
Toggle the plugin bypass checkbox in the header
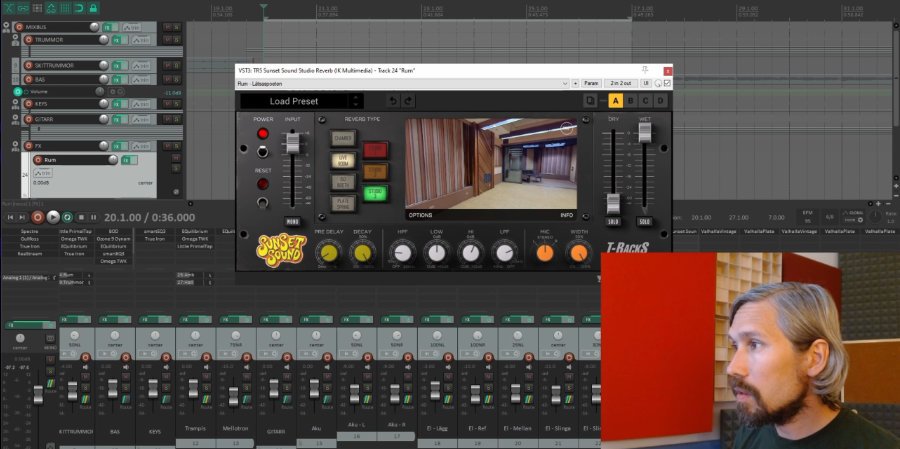pyautogui.click(x=667, y=83)
